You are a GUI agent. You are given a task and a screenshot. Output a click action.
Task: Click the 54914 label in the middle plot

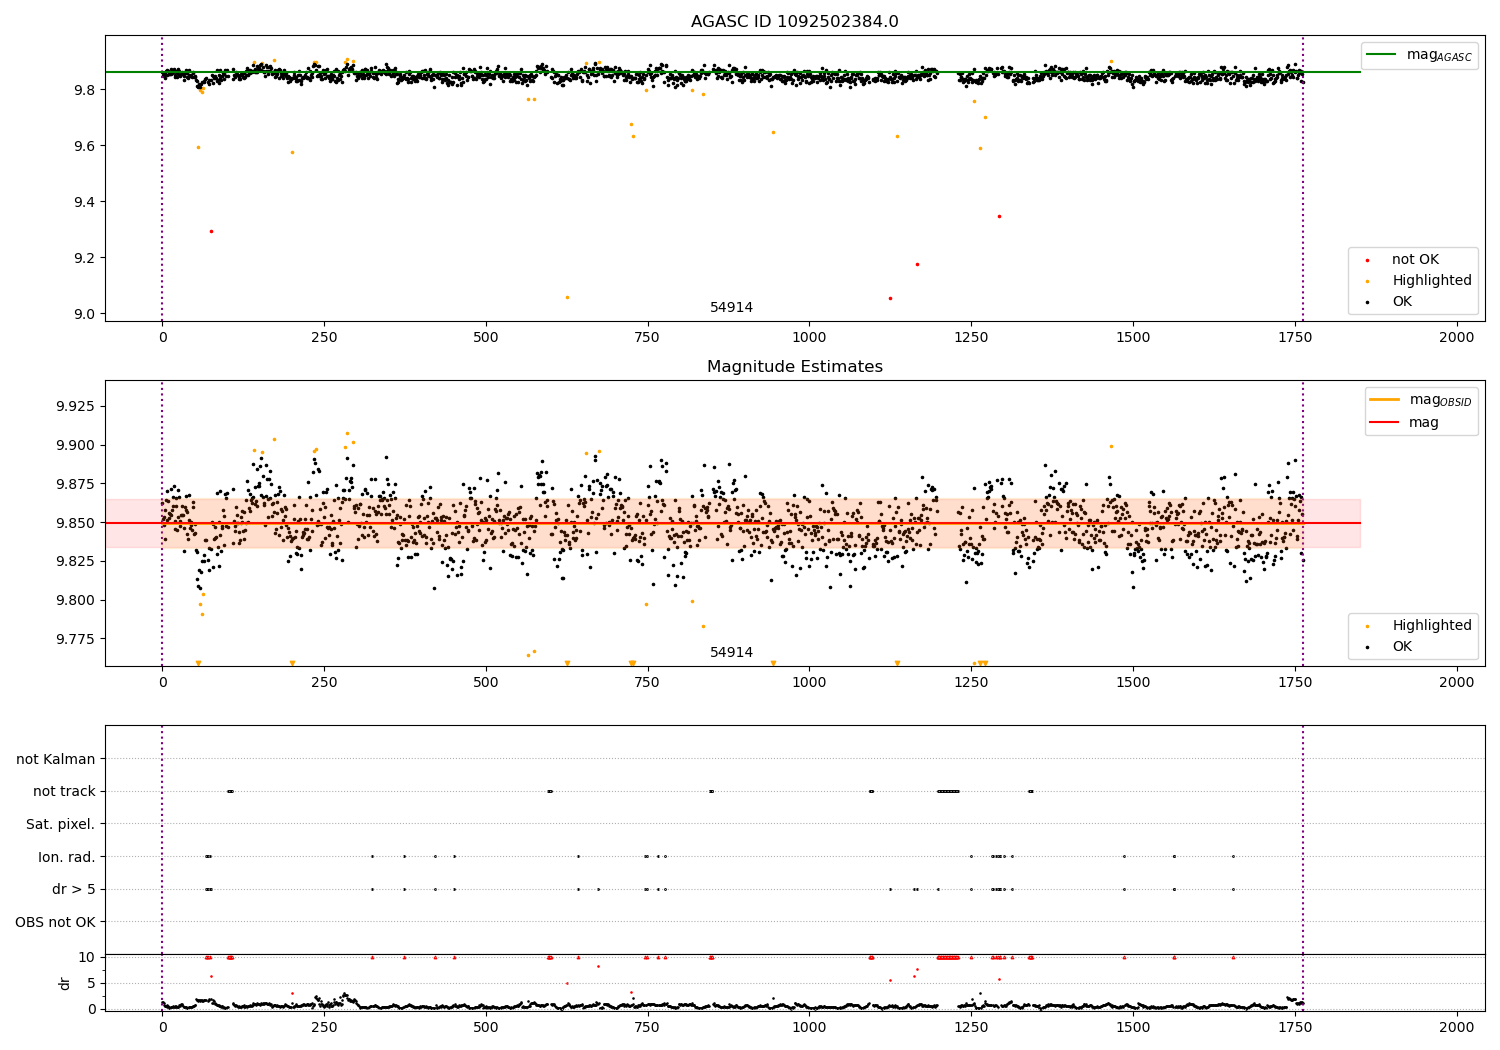(731, 653)
